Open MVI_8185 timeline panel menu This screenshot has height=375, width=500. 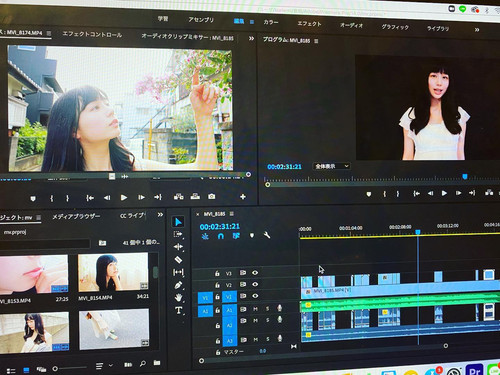(232, 213)
